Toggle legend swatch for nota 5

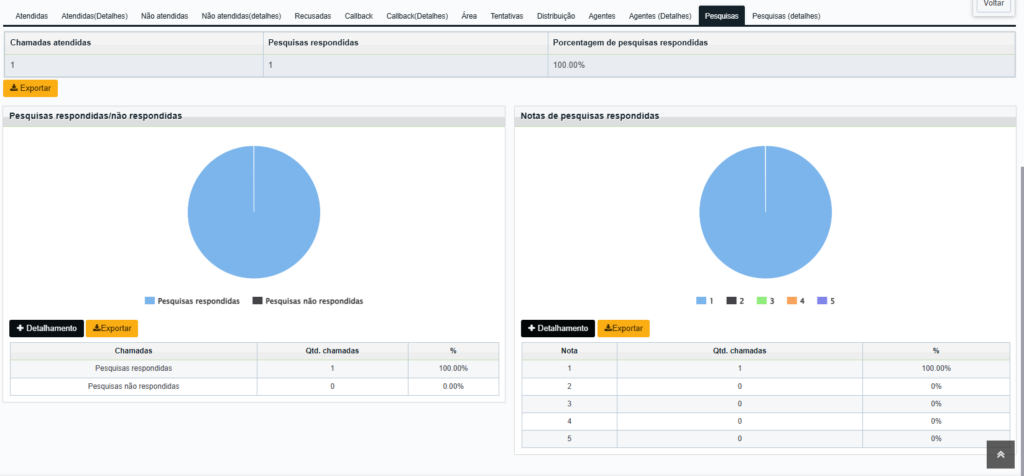point(822,301)
